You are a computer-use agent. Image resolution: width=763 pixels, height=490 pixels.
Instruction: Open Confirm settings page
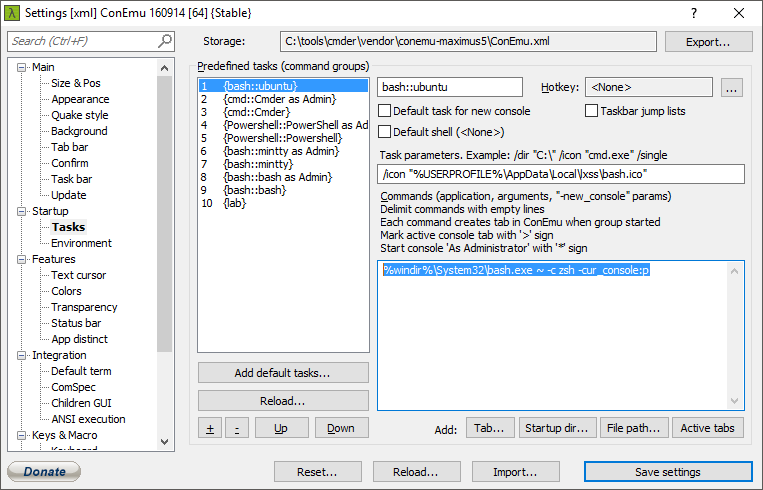pos(70,163)
